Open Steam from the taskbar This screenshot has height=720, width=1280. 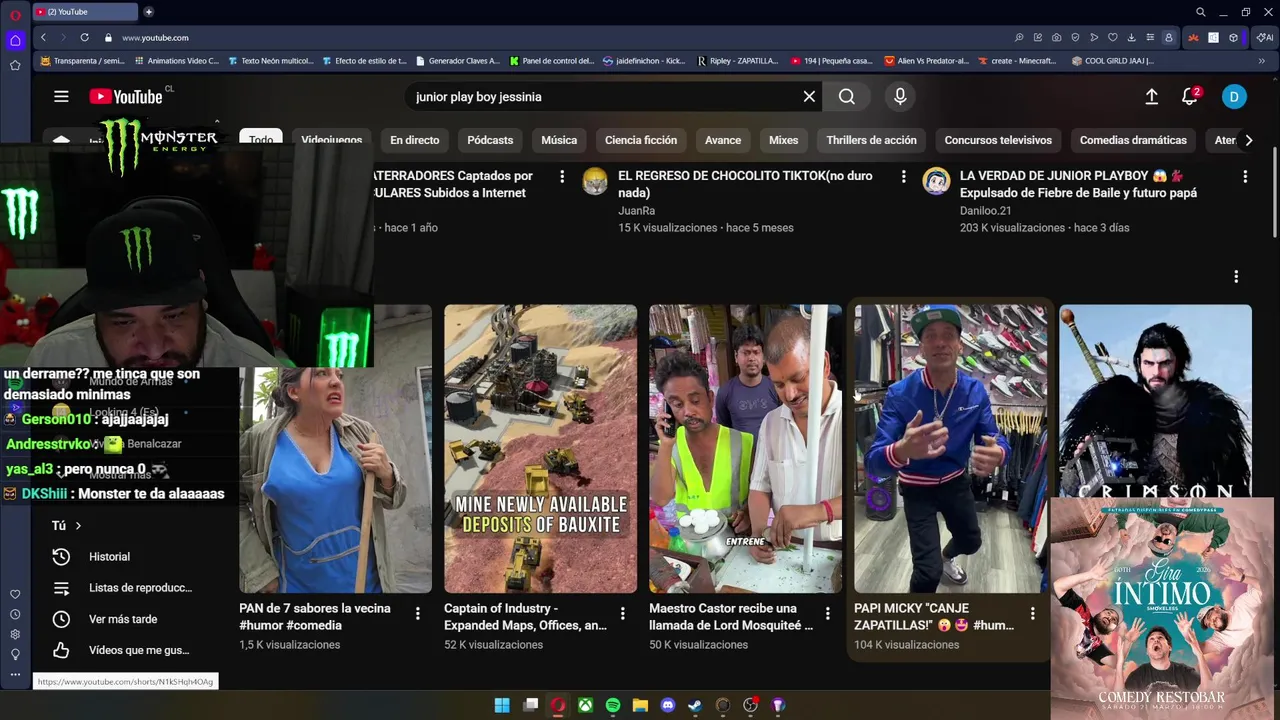point(695,705)
